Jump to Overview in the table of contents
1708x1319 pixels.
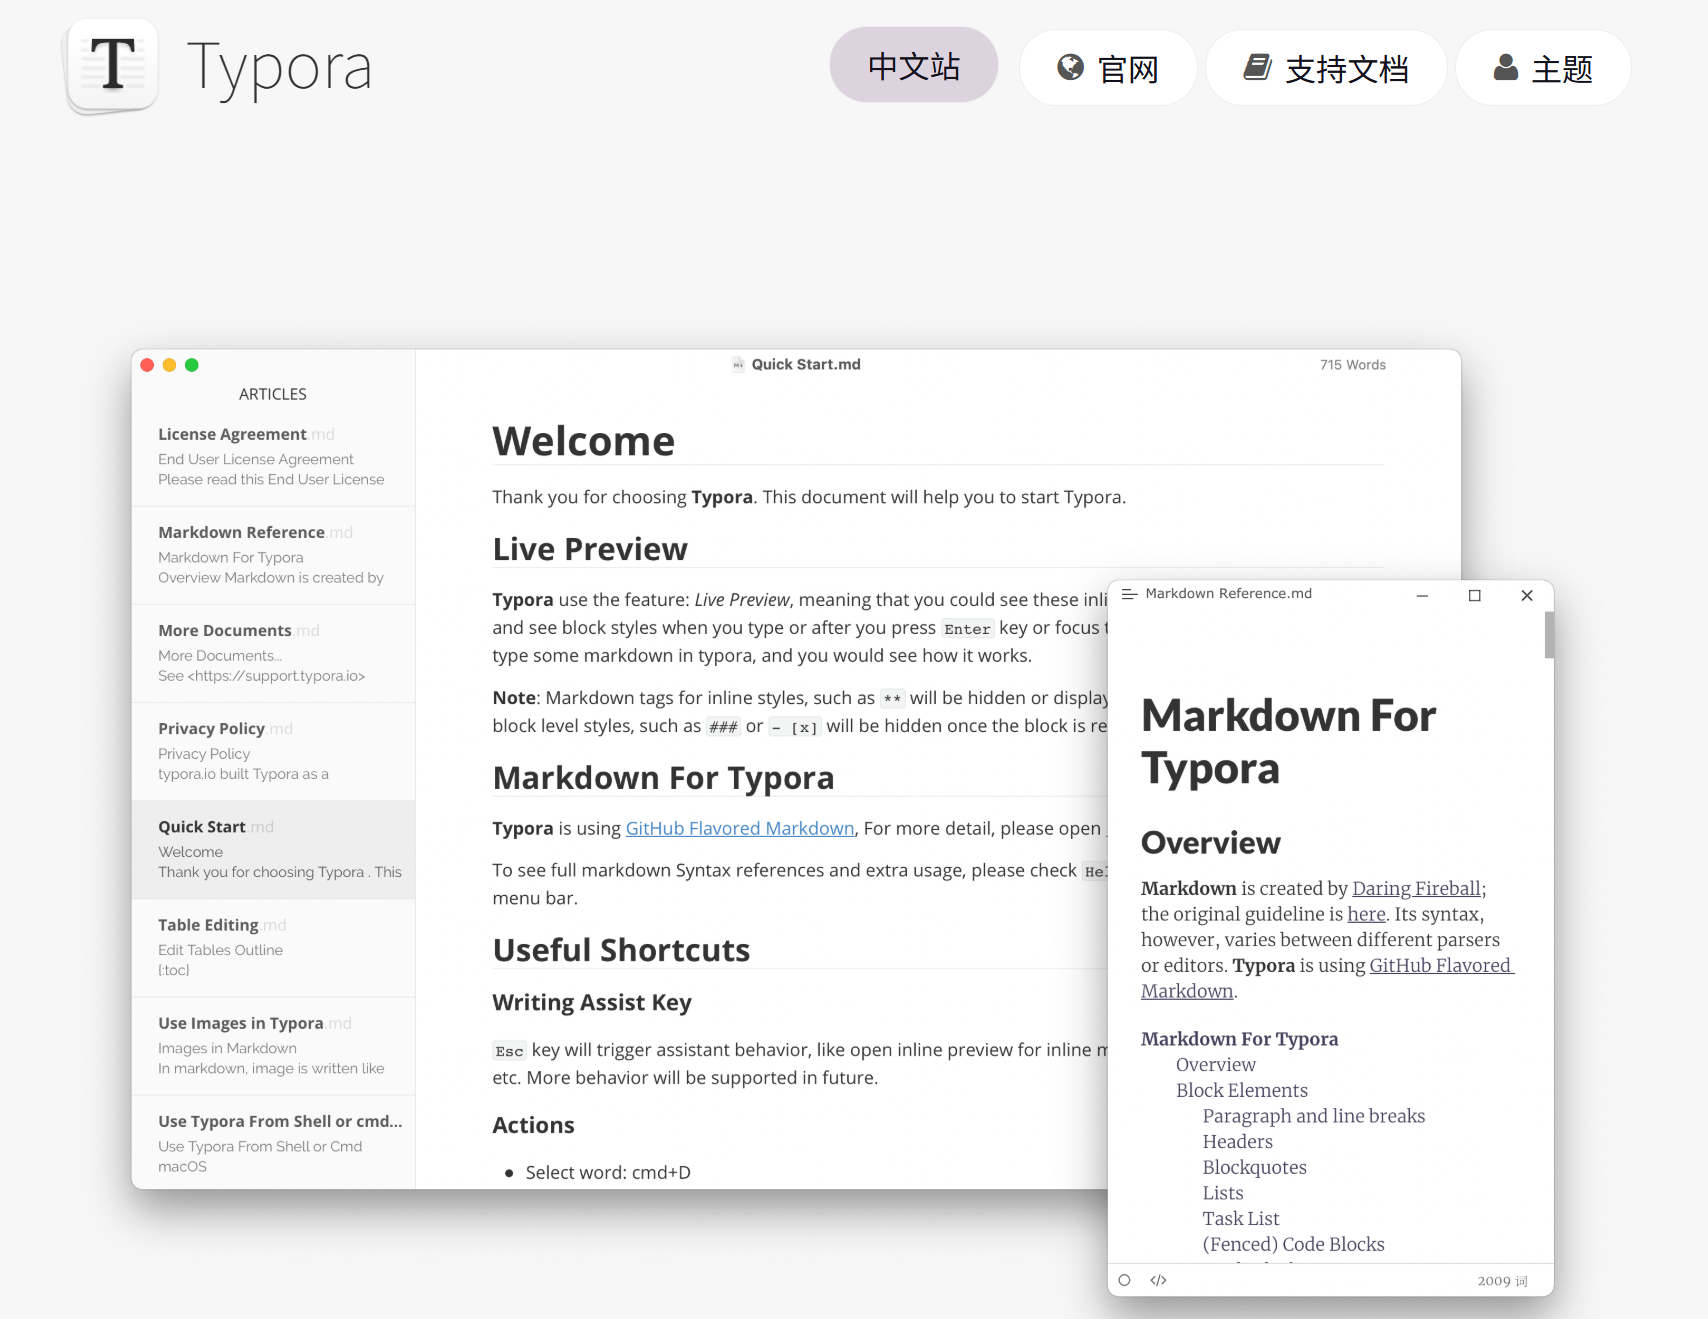coord(1215,1065)
